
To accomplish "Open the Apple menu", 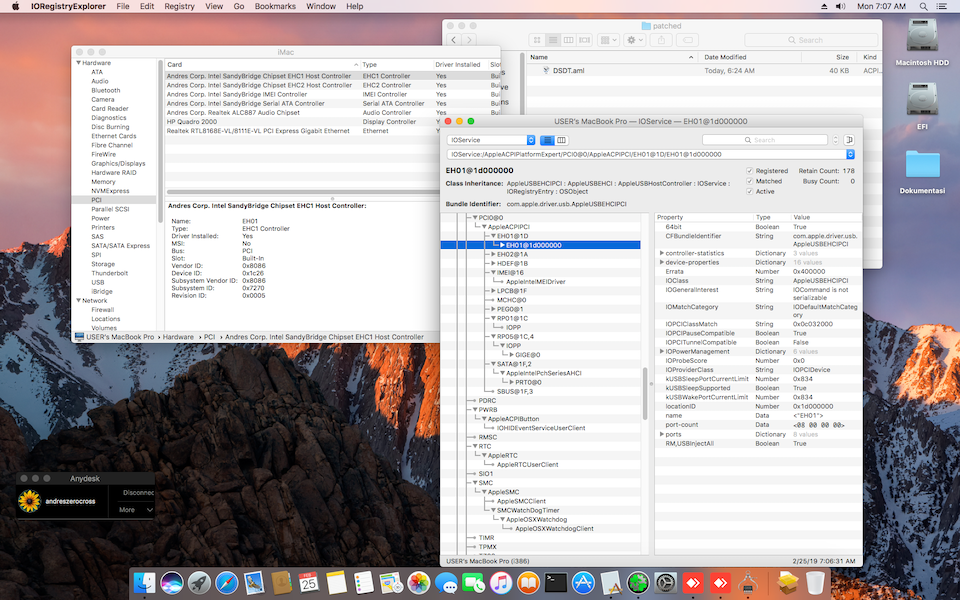I will [16, 6].
